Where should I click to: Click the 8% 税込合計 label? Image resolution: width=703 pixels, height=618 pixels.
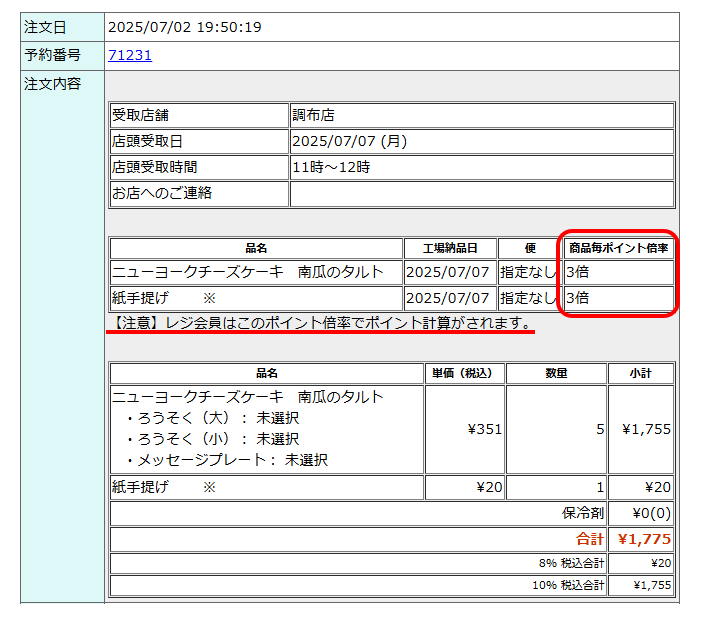(x=571, y=563)
